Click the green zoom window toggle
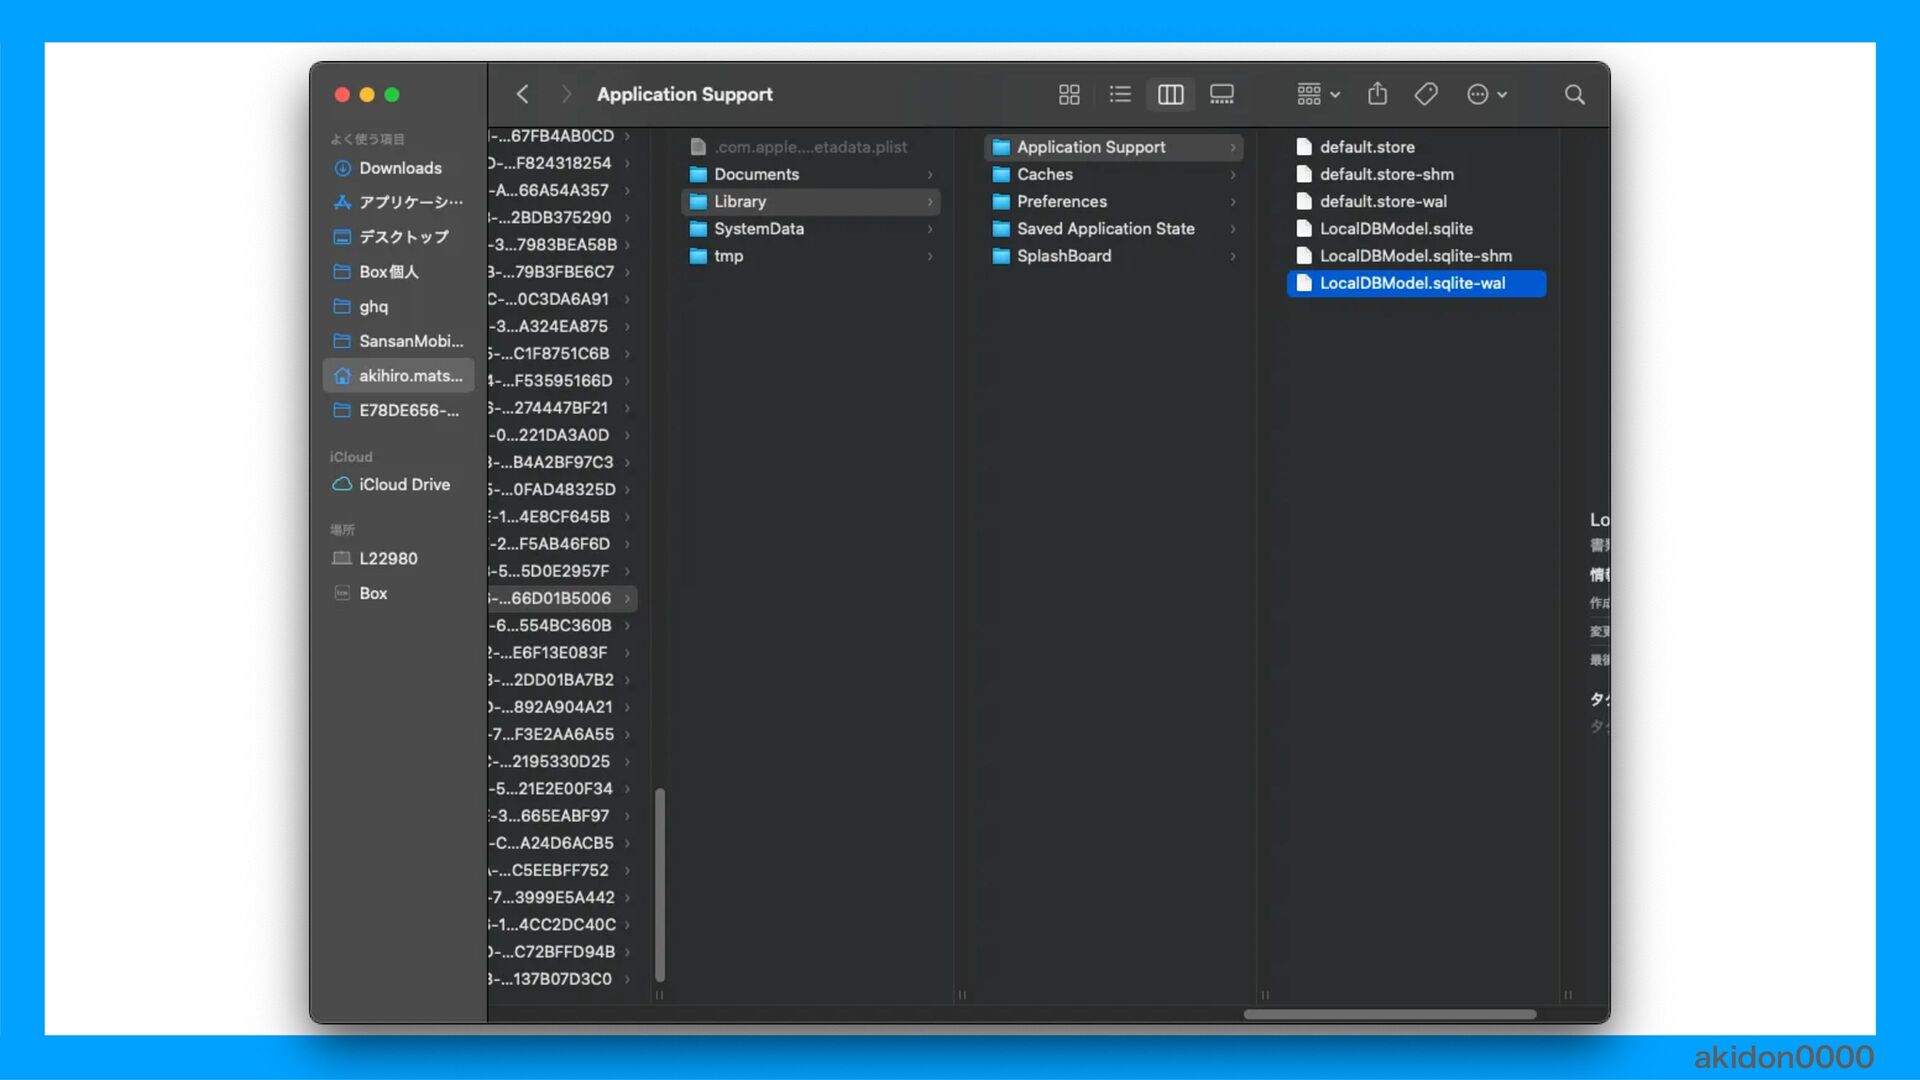 point(392,94)
